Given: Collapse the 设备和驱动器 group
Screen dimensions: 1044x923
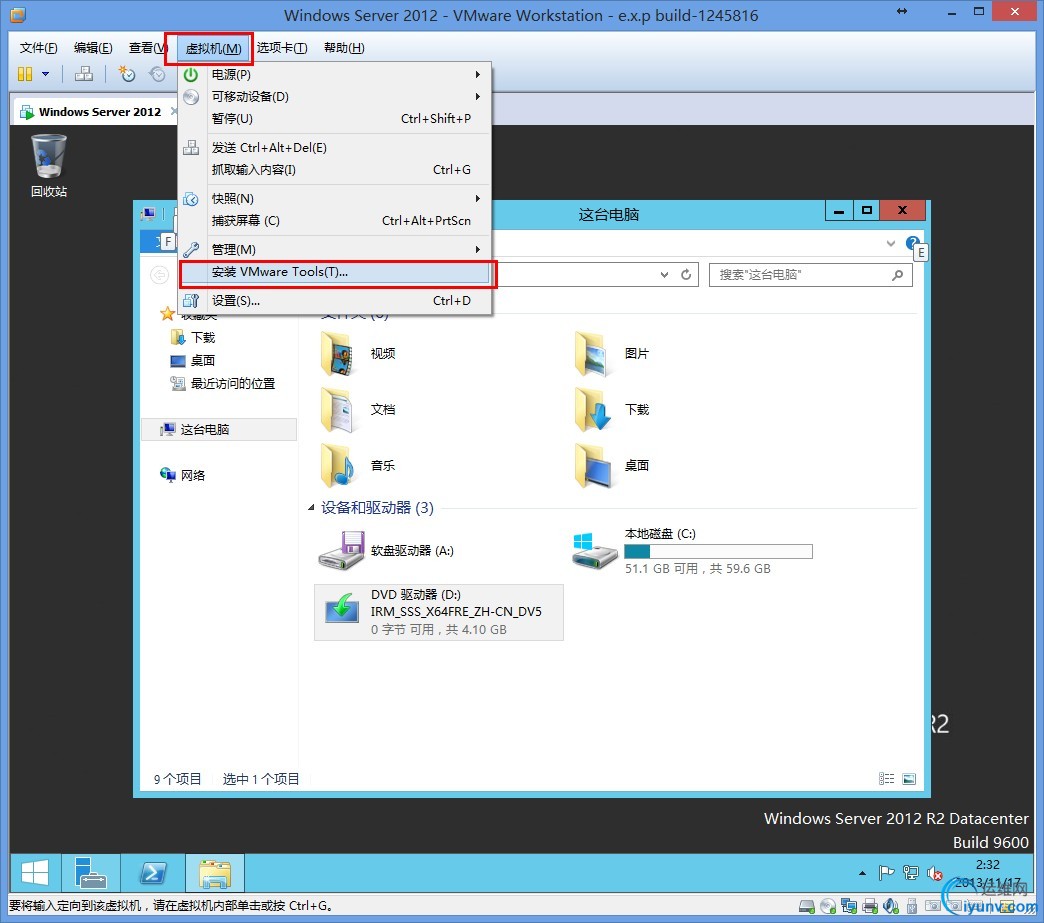Looking at the screenshot, I should (312, 507).
